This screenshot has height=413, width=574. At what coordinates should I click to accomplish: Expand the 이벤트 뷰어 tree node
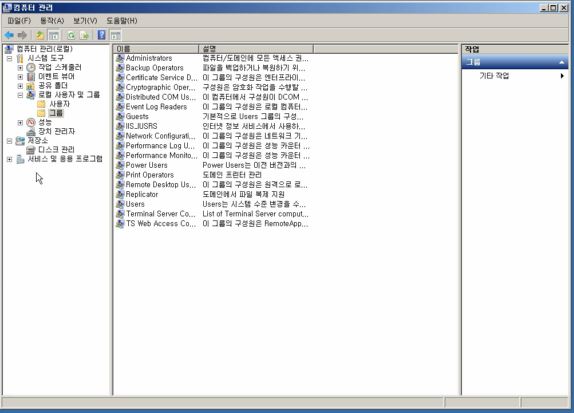point(20,77)
